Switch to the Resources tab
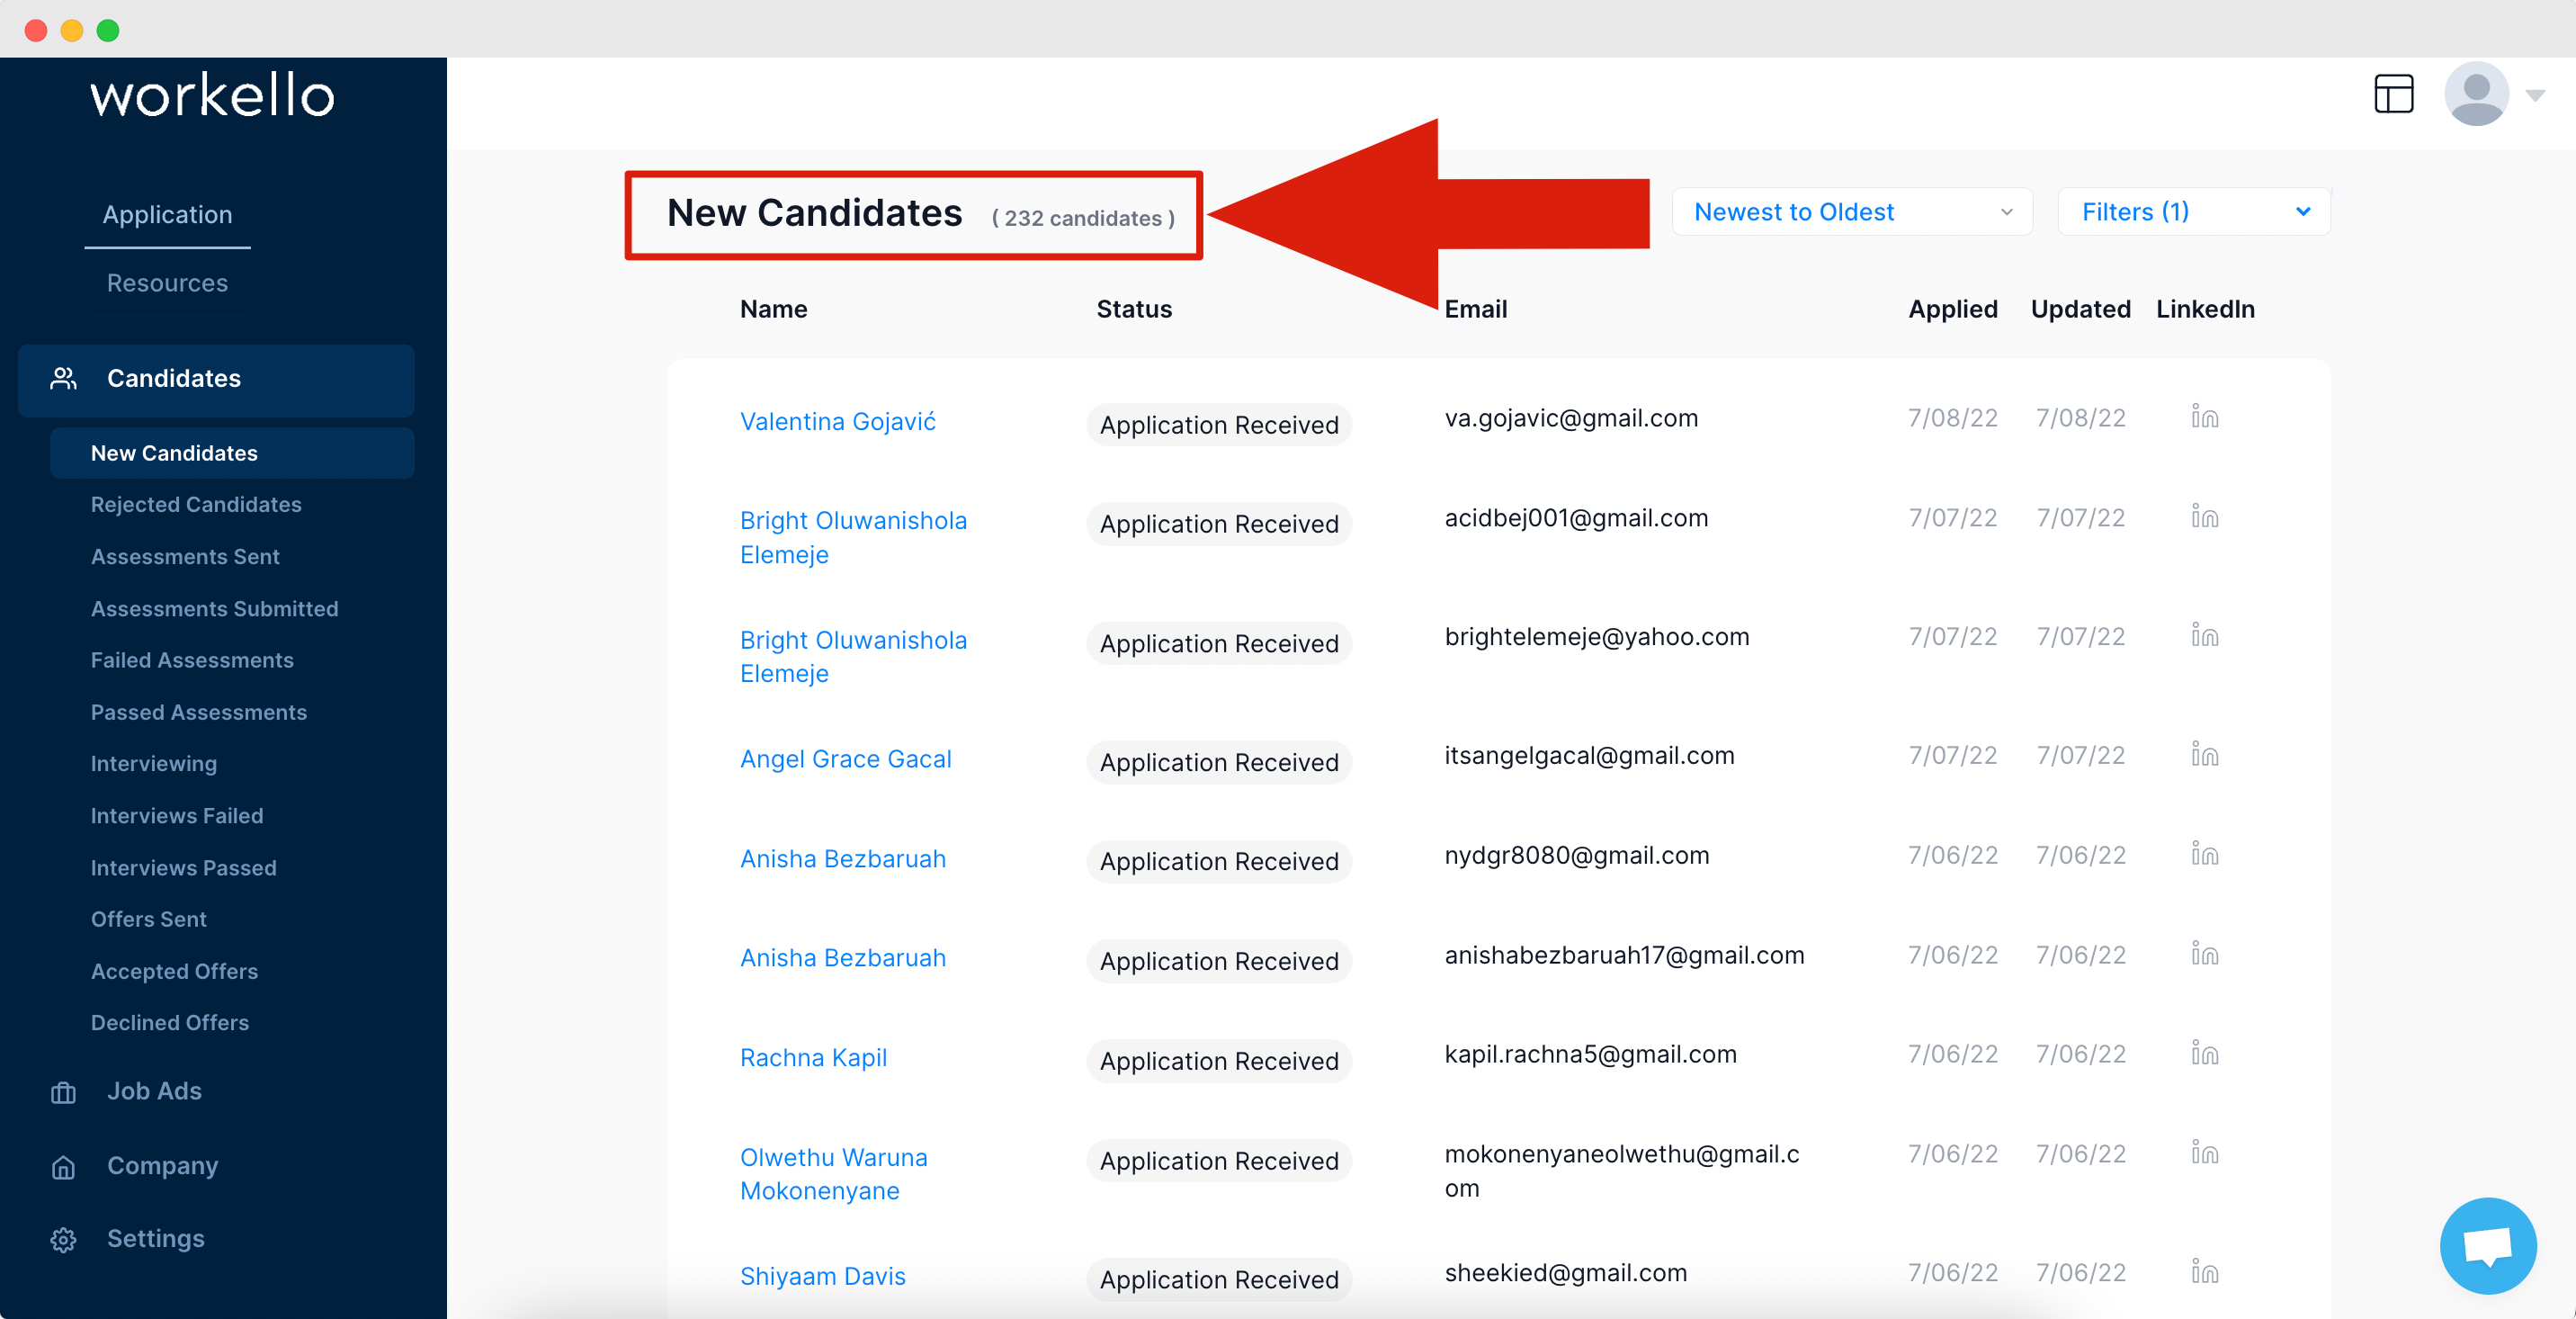This screenshot has width=2576, height=1319. tap(167, 283)
